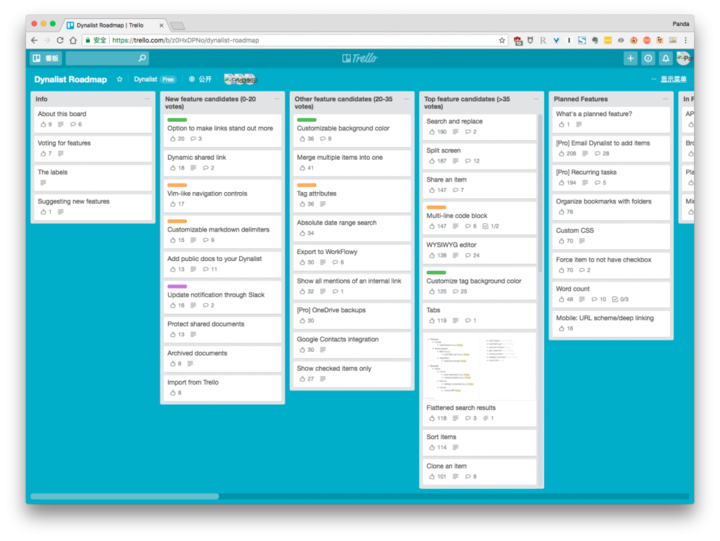Viewport: 720px width, 541px height.
Task: Open Flattened search results thumbnail image
Action: [479, 366]
